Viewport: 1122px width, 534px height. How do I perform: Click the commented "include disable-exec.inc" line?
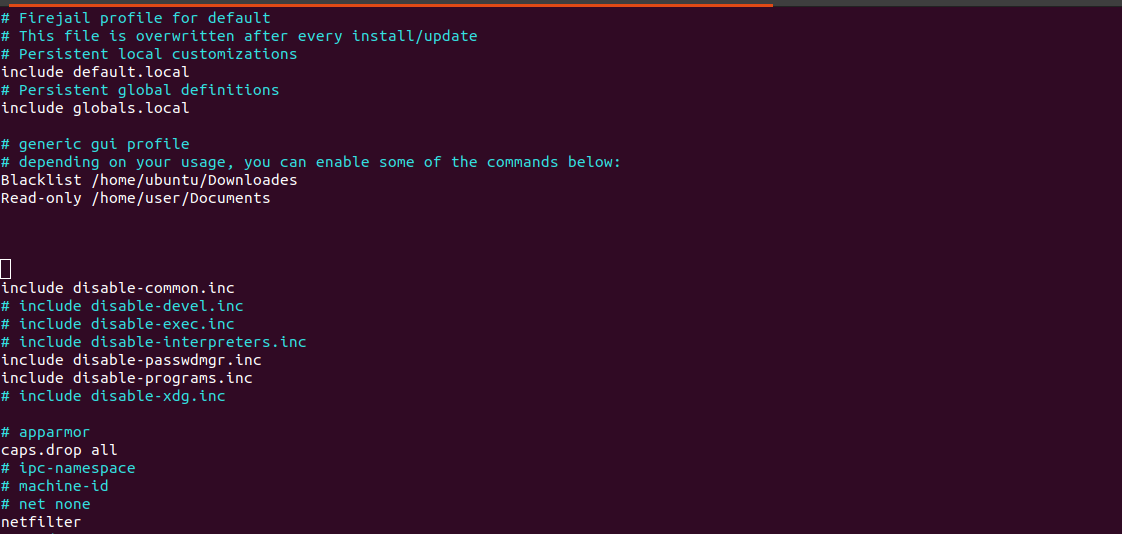117,324
